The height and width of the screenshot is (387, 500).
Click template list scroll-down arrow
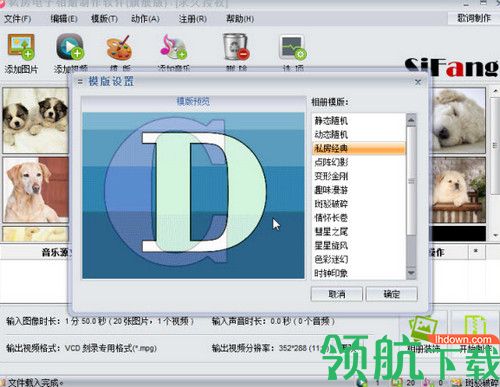[x=411, y=273]
